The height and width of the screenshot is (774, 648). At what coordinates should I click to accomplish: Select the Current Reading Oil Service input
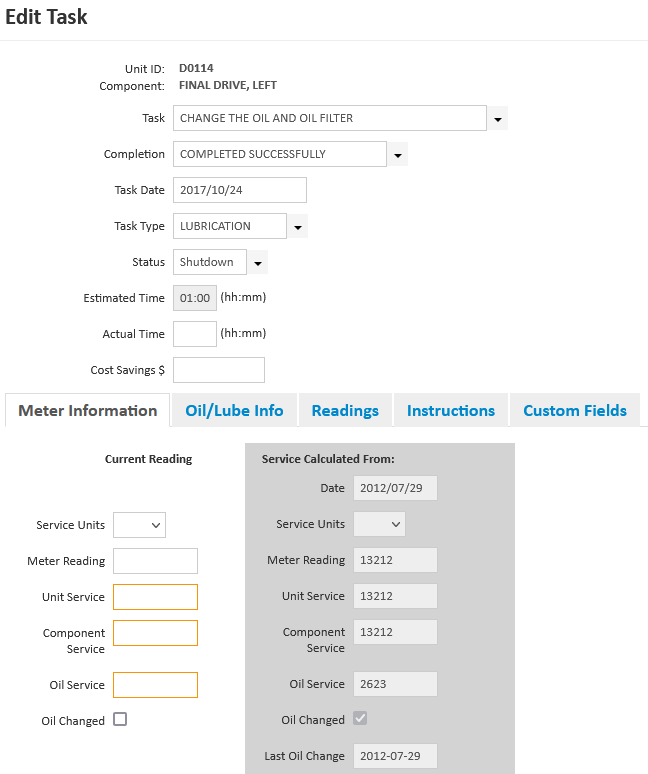click(x=155, y=685)
